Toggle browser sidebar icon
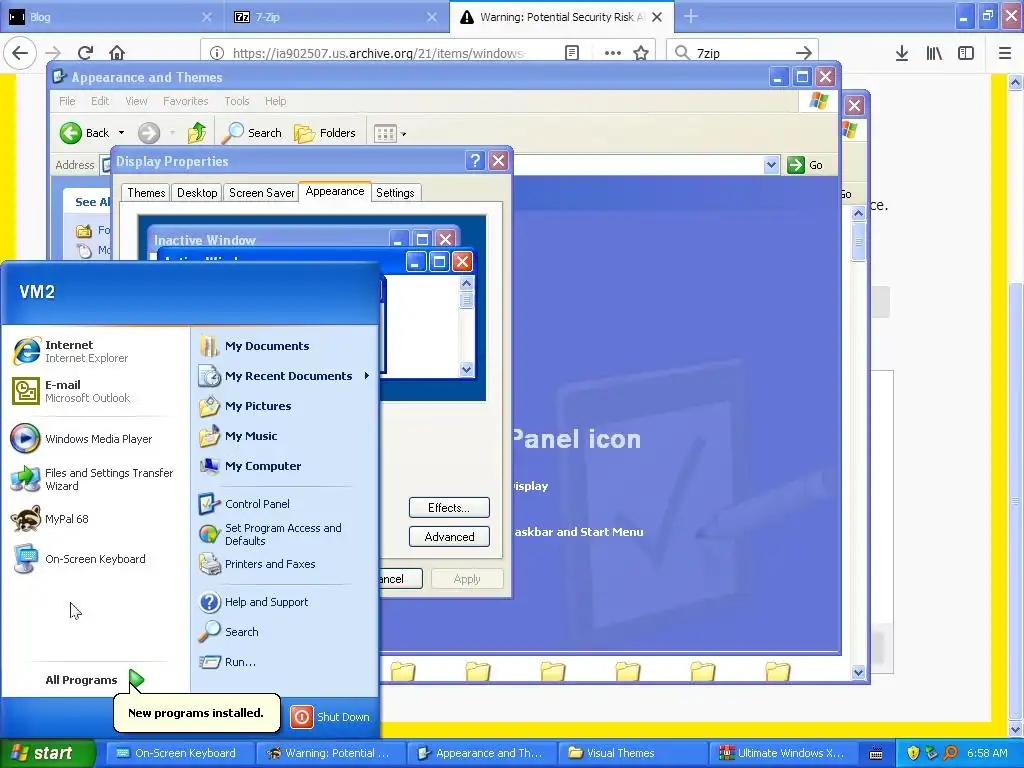Image resolution: width=1024 pixels, height=768 pixels. [966, 53]
